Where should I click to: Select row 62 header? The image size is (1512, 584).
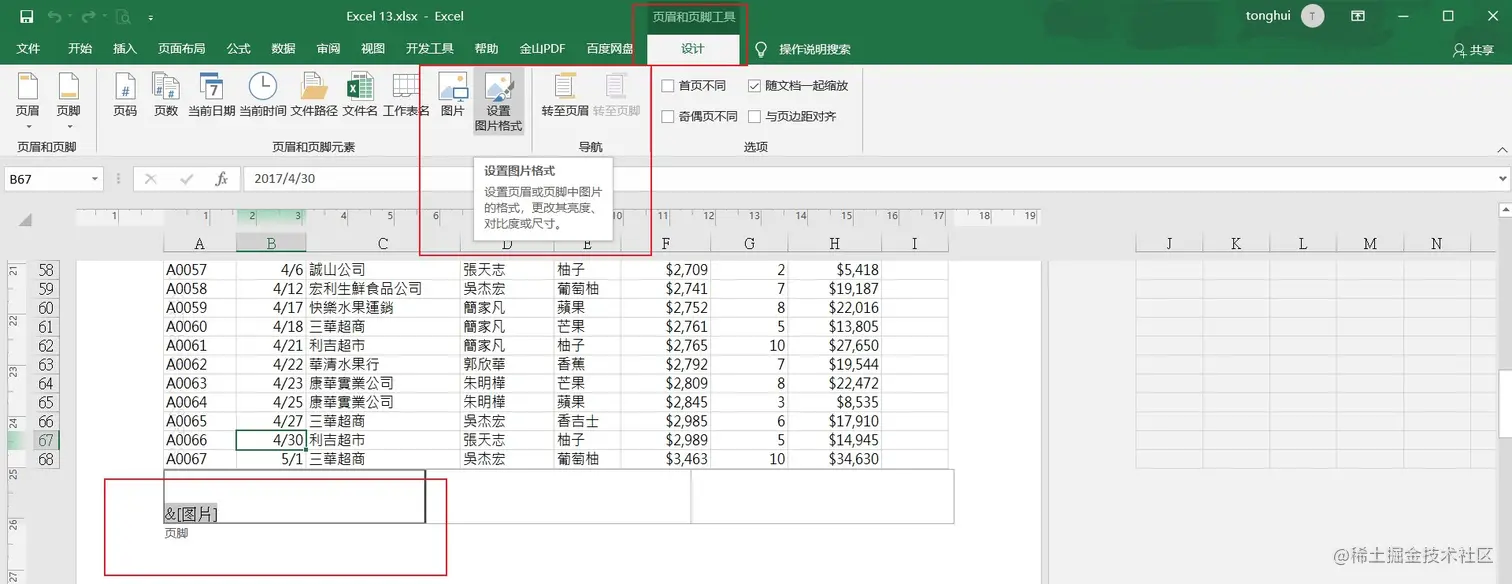click(x=47, y=345)
